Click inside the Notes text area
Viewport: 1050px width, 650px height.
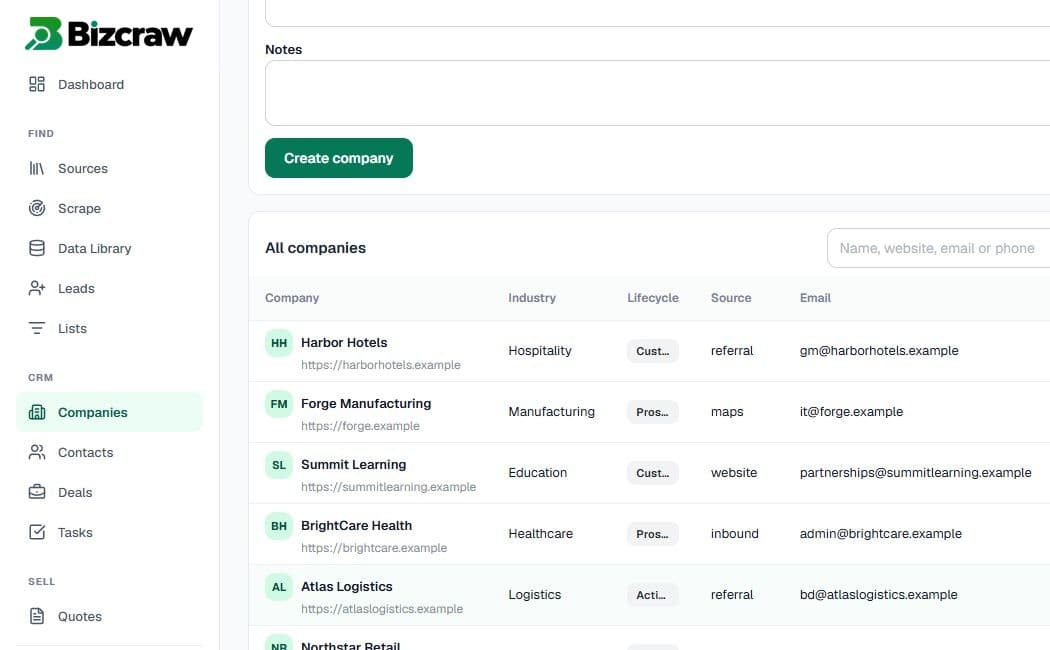coord(658,93)
